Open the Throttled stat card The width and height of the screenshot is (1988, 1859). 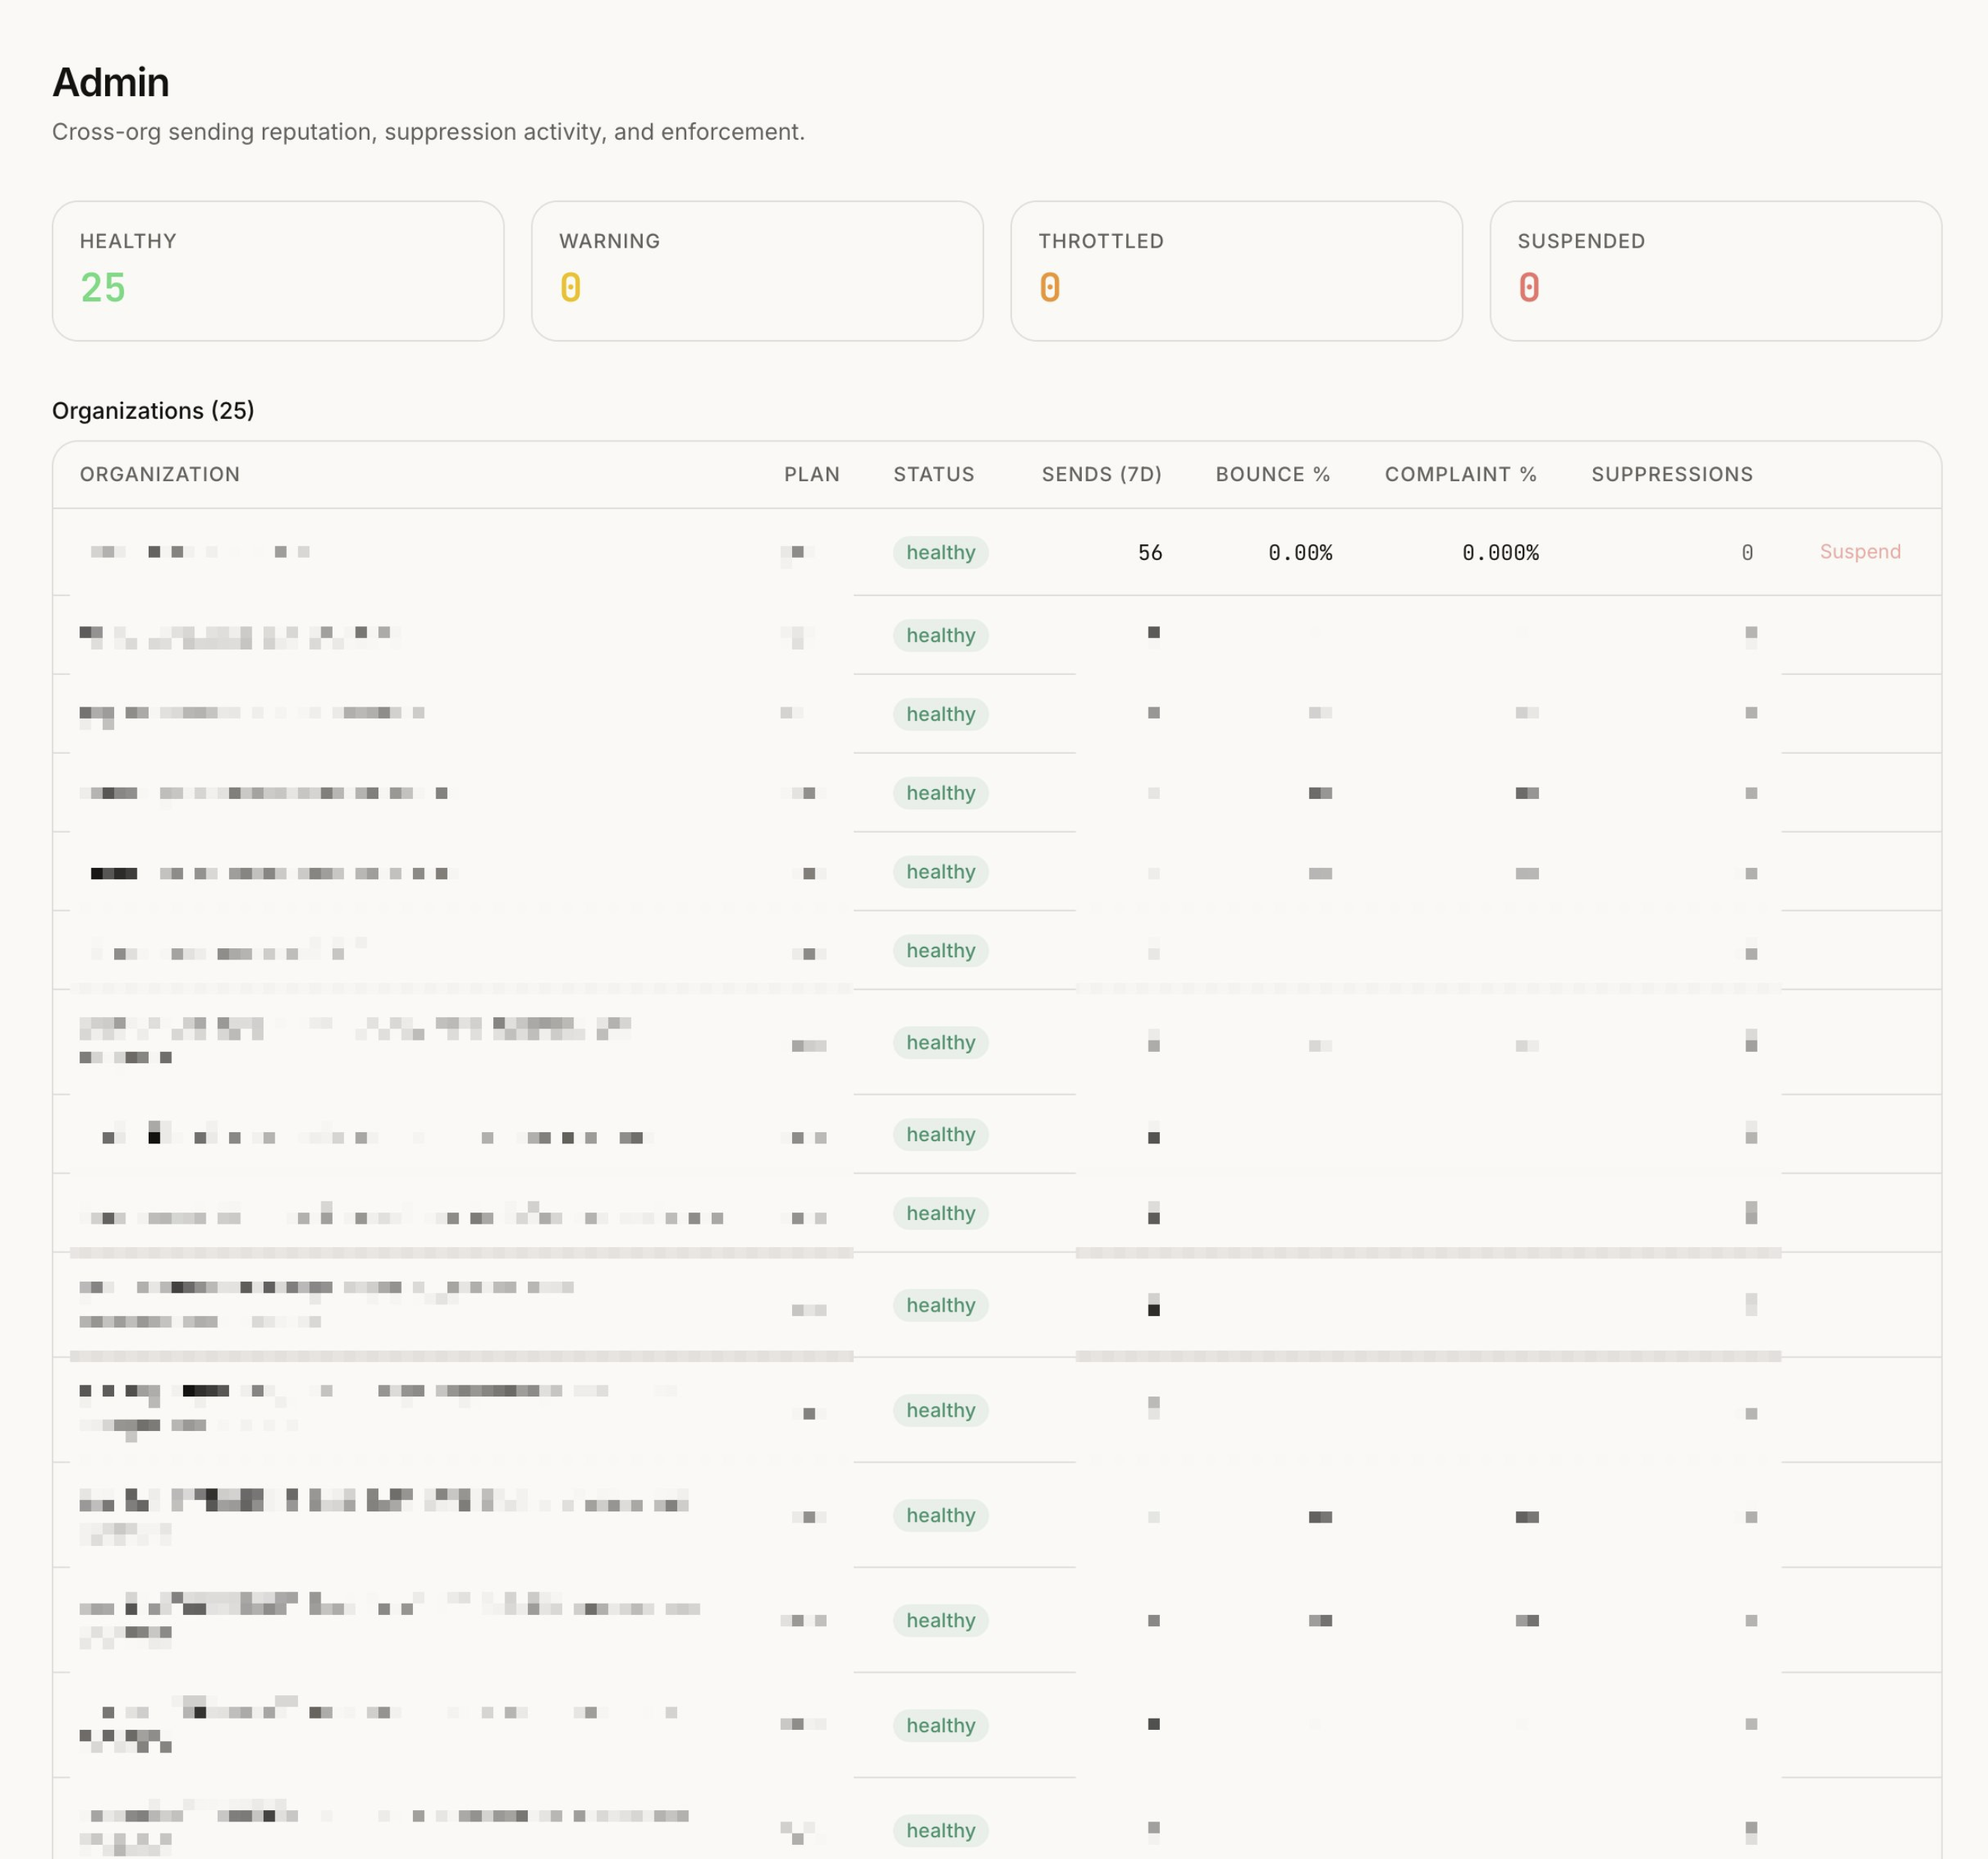tap(1236, 271)
